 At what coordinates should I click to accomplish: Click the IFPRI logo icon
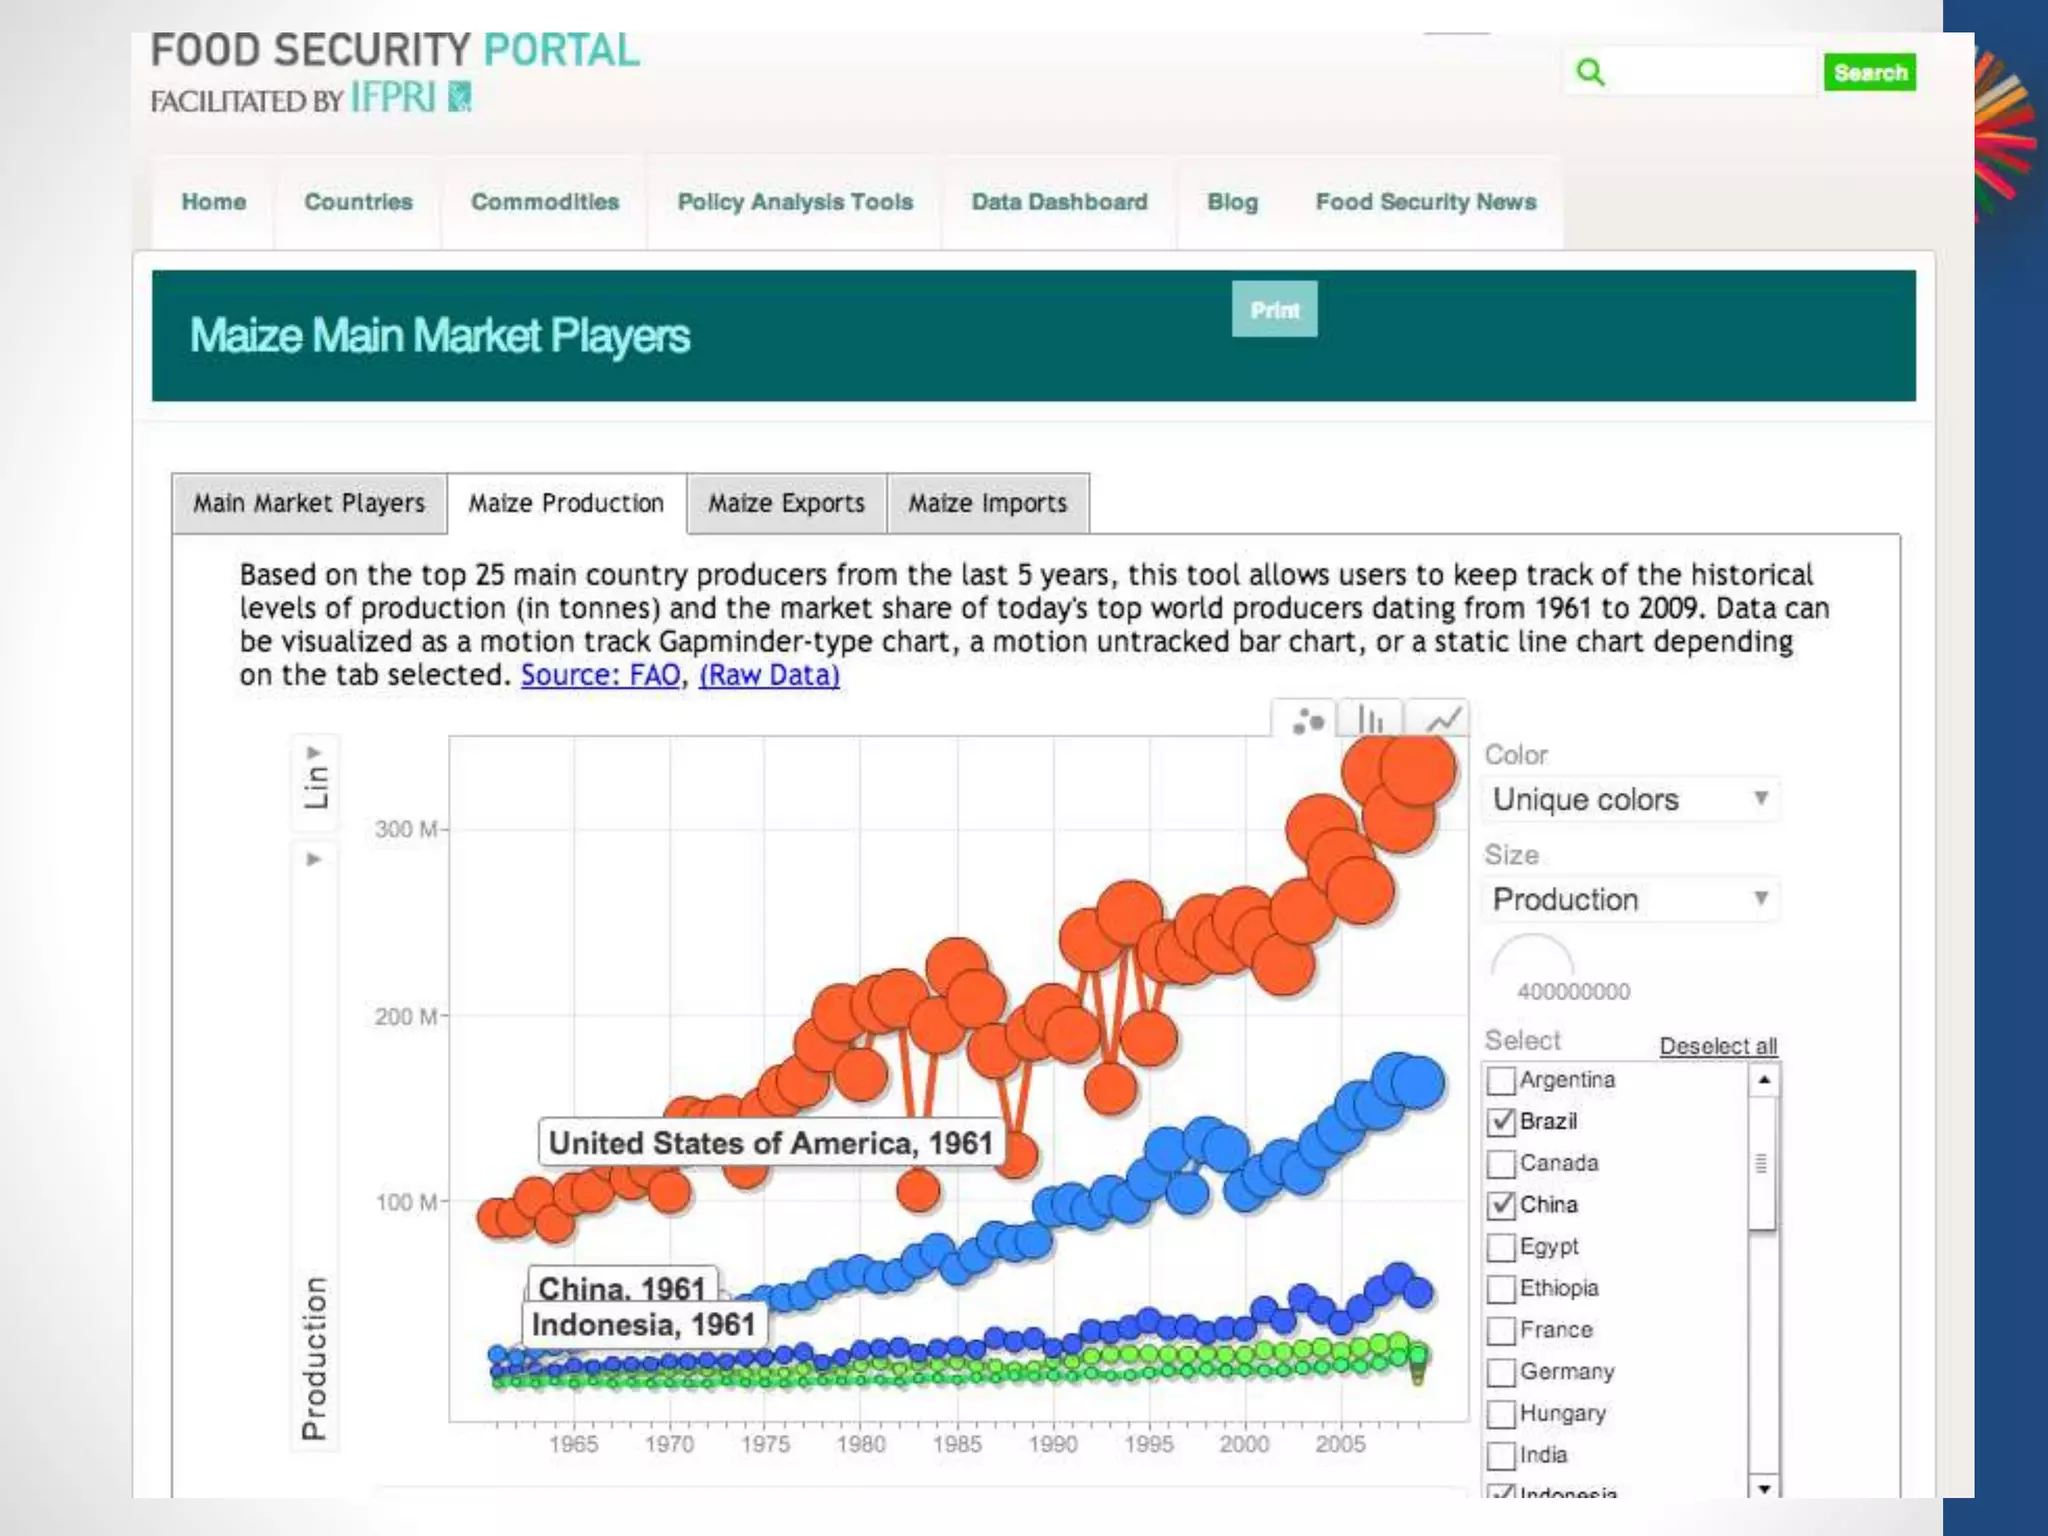[x=459, y=97]
